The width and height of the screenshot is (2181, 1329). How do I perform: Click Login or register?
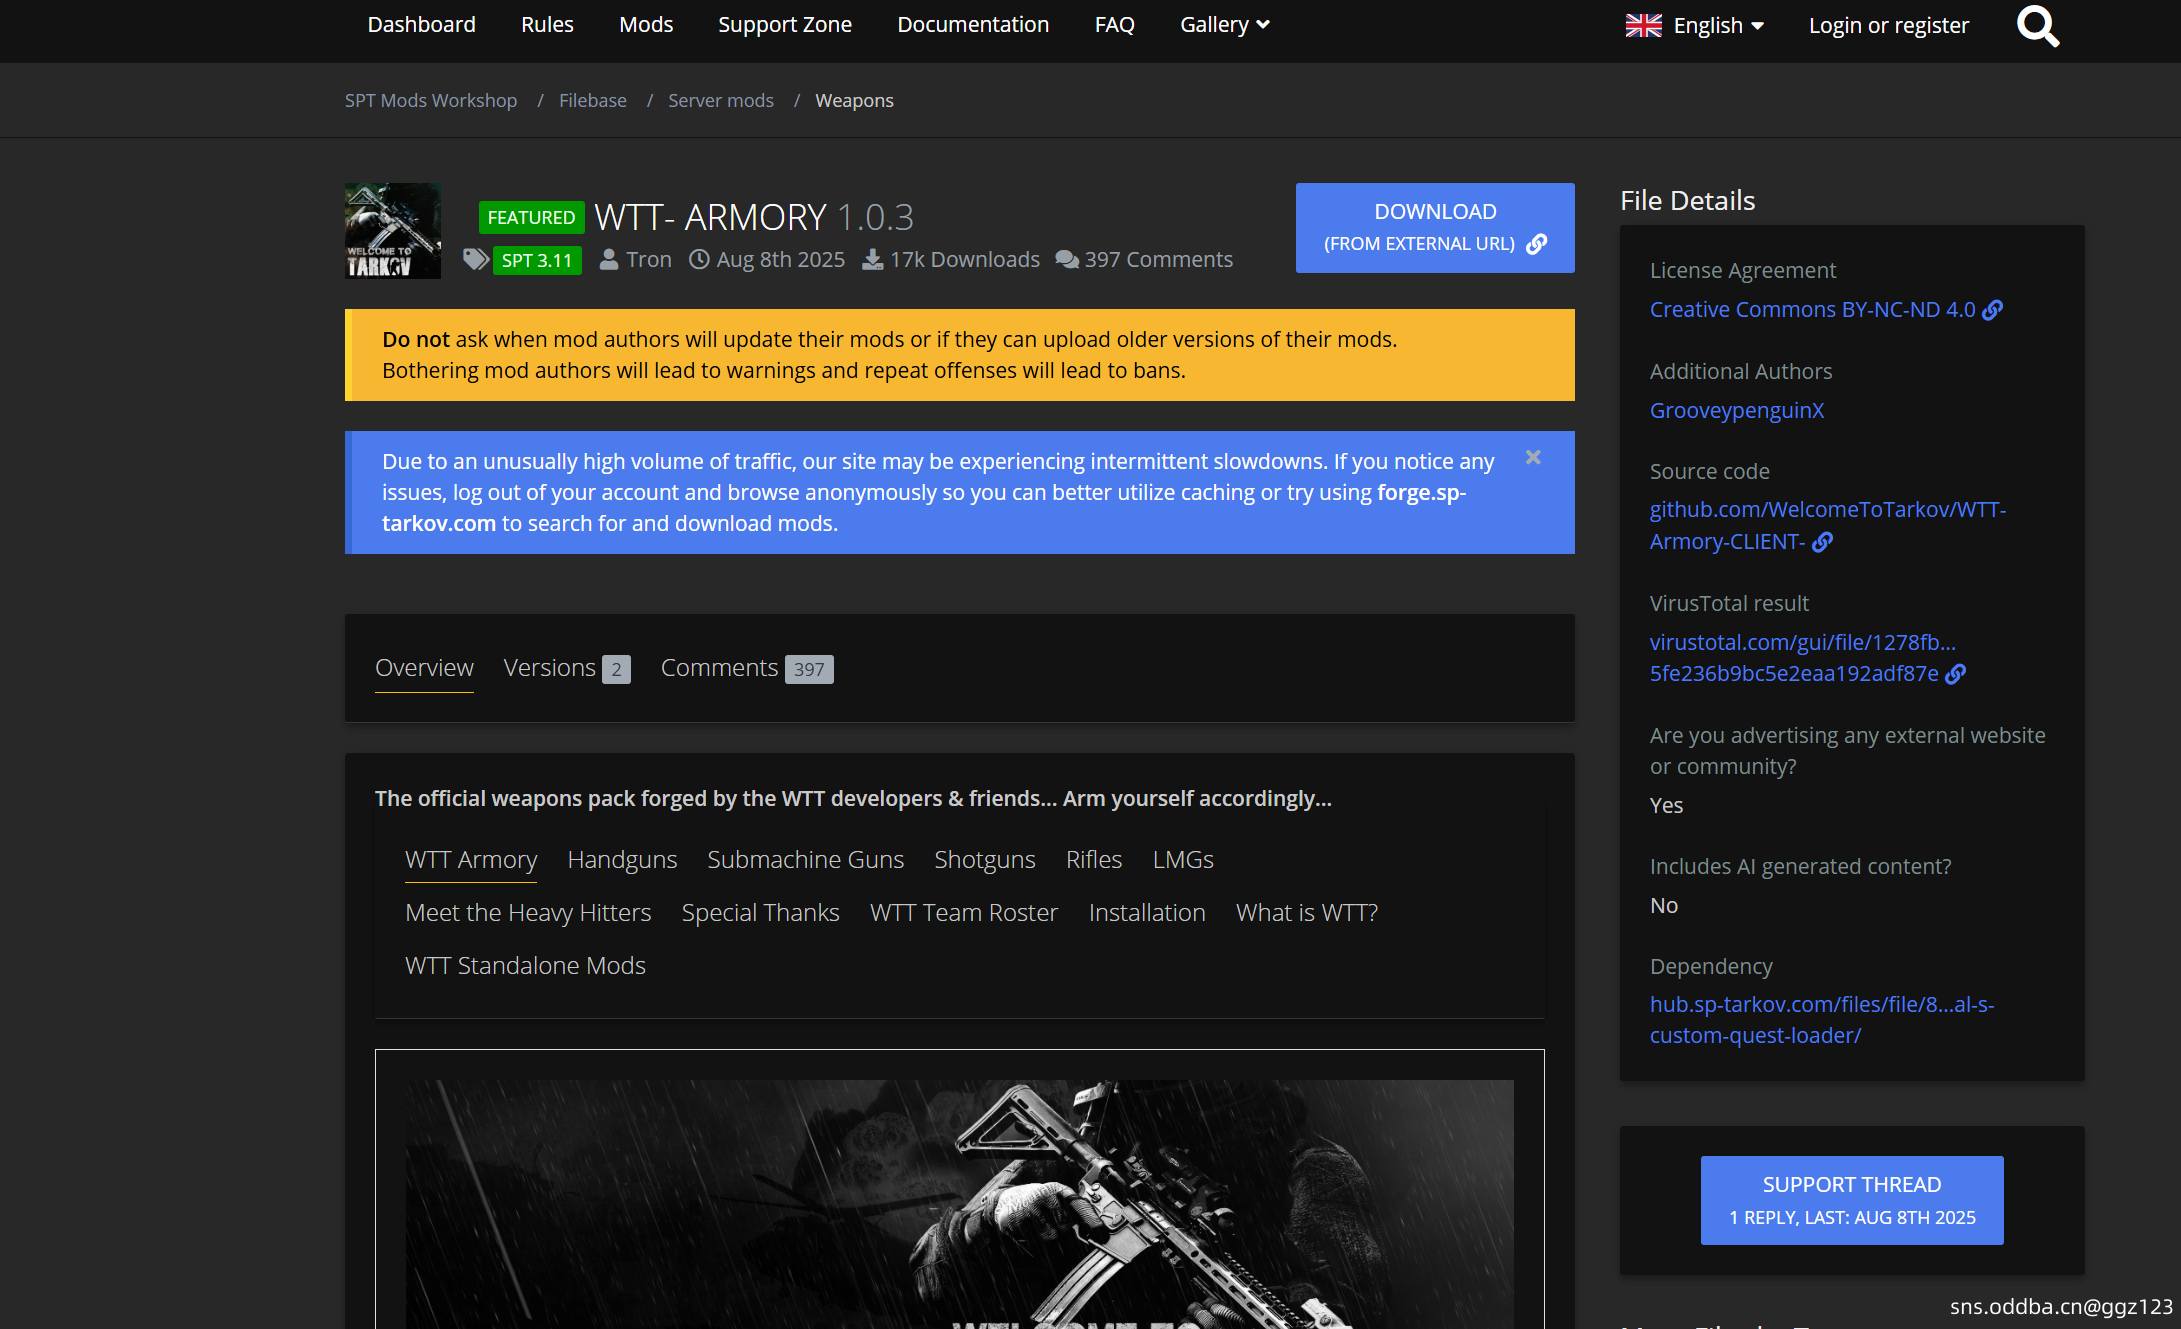point(1888,26)
